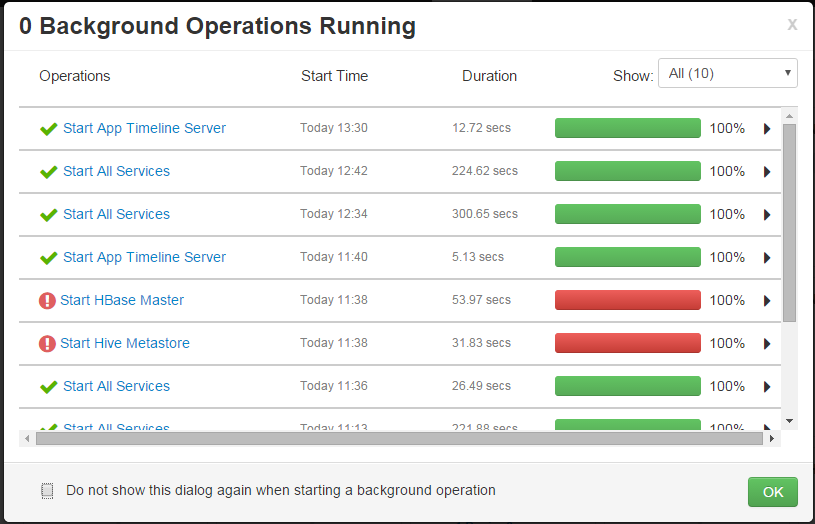This screenshot has height=524, width=815.
Task: Click the red error icon for Start HBase Master
Action: click(47, 300)
